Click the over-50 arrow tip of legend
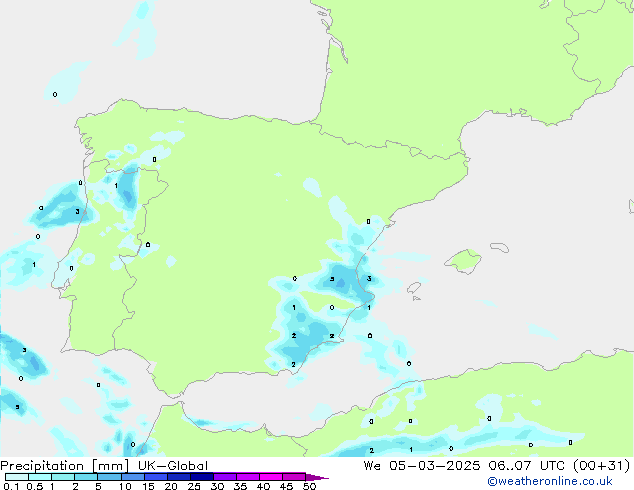 click(317, 477)
